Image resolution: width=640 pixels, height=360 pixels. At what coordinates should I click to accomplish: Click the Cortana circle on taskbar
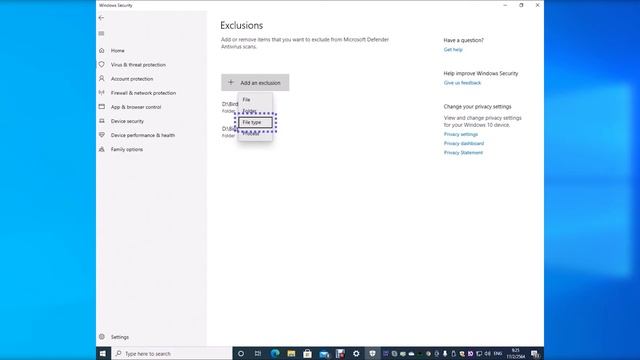click(x=241, y=353)
